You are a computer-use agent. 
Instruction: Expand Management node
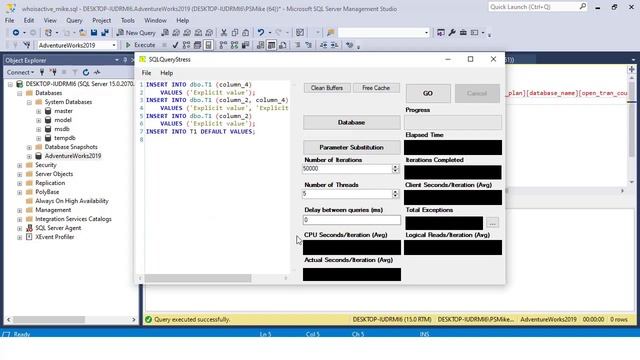20,210
